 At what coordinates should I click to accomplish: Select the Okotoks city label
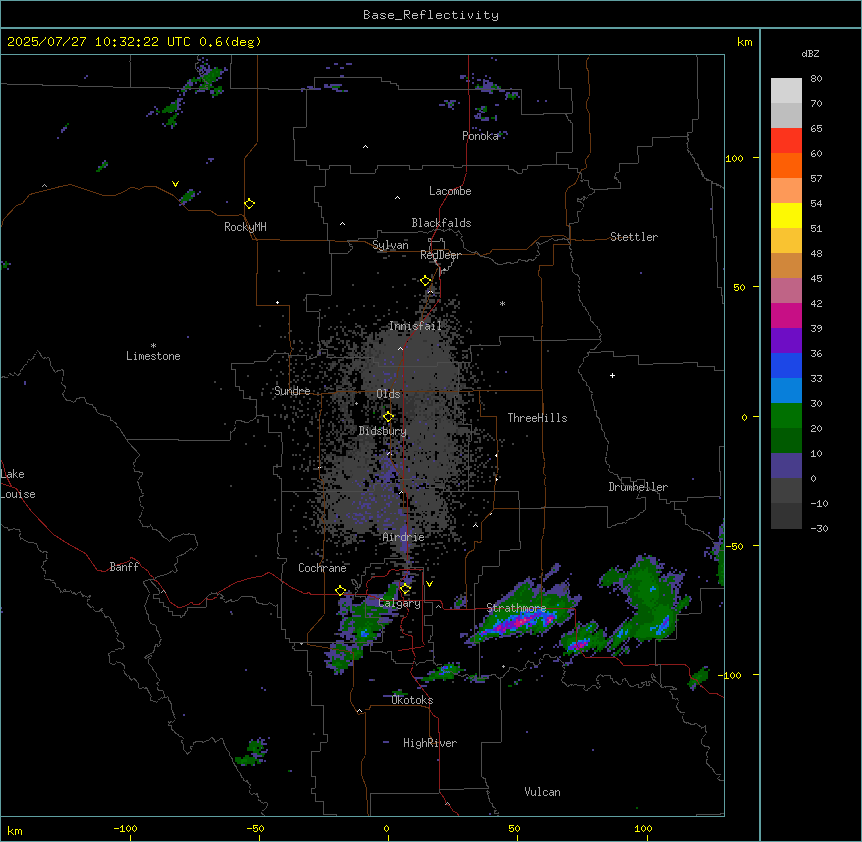coord(412,700)
